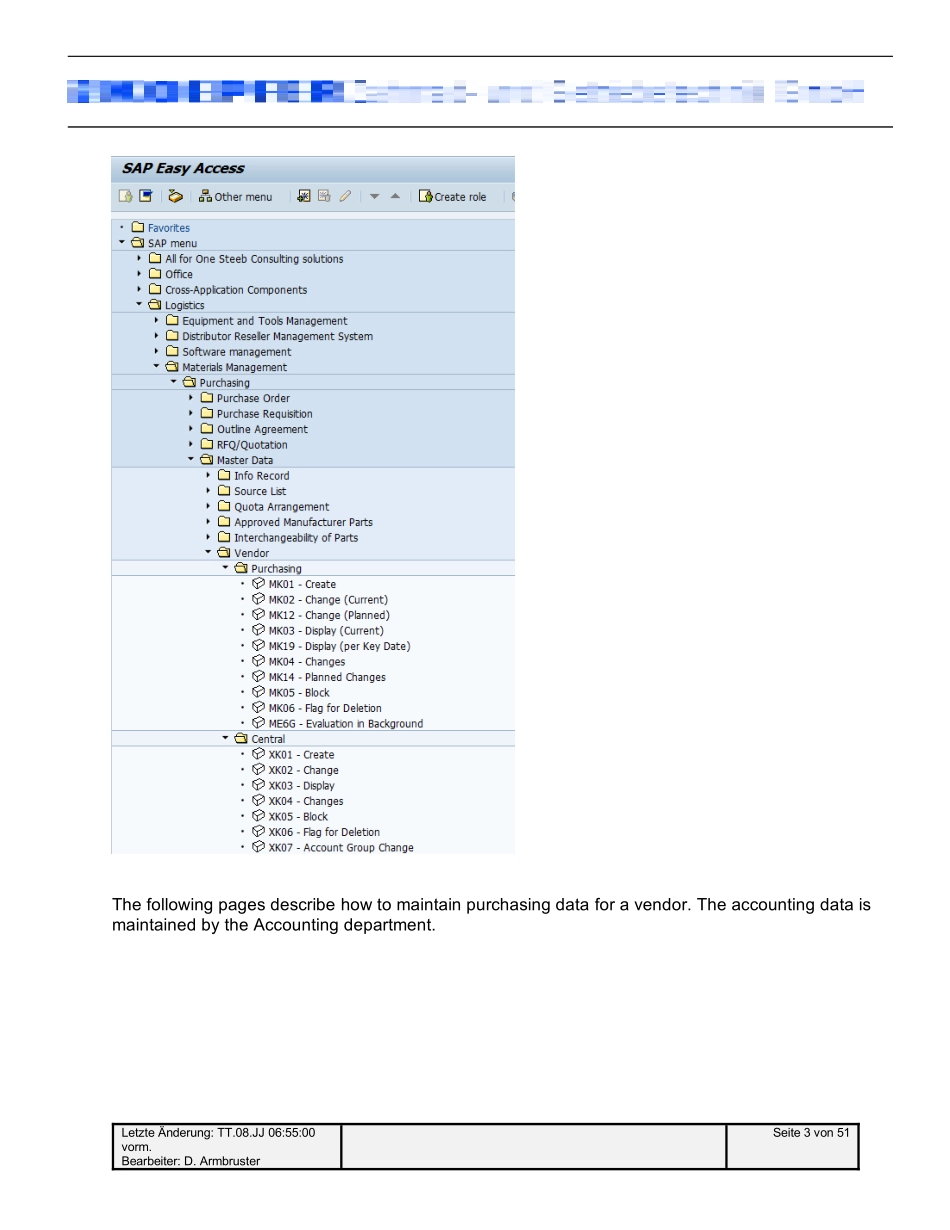This screenshot has width=950, height=1230.
Task: Collapse the Master Data node
Action: click(192, 459)
